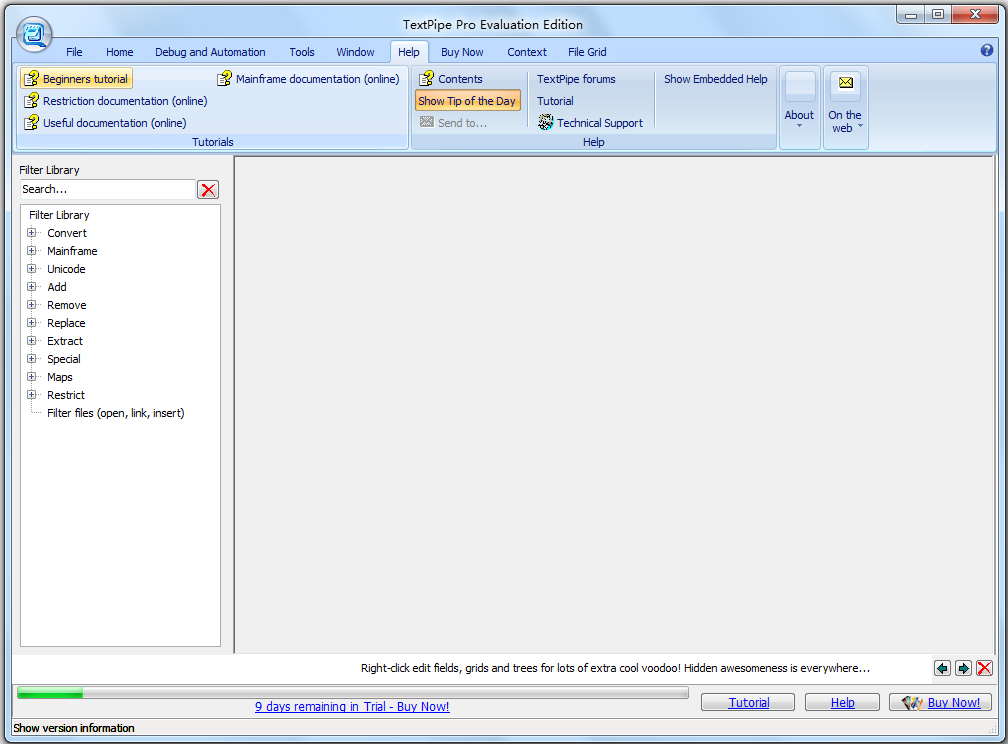Screen dimensions: 1008x744
Task: Show previous tip with left arrow
Action: click(x=942, y=668)
